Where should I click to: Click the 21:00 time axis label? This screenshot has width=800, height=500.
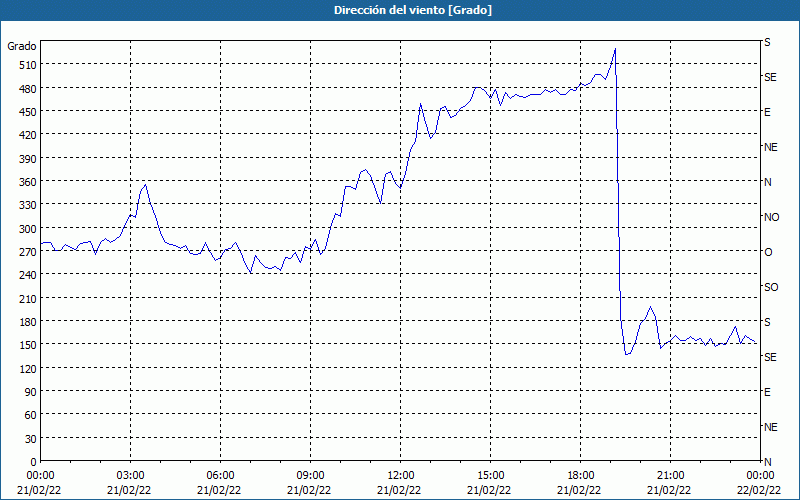coord(670,476)
